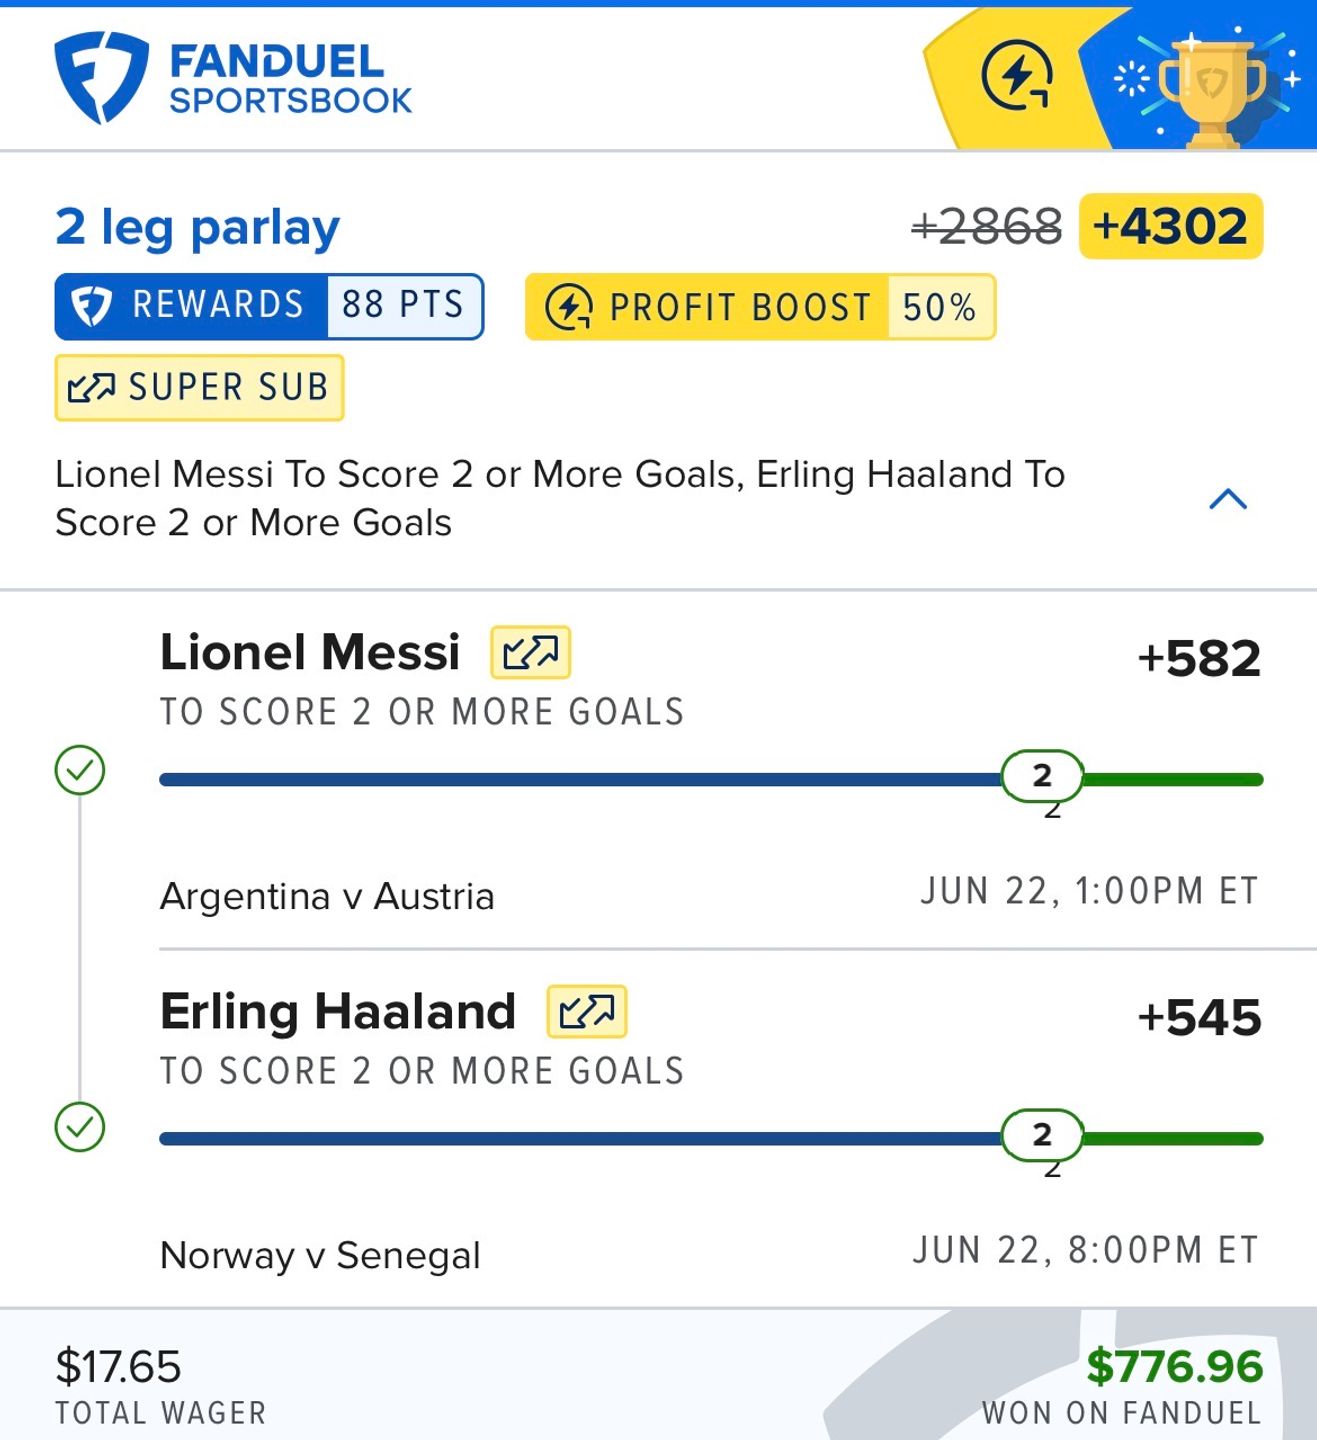
Task: Tap the 2 leg parlay heading
Action: (198, 228)
